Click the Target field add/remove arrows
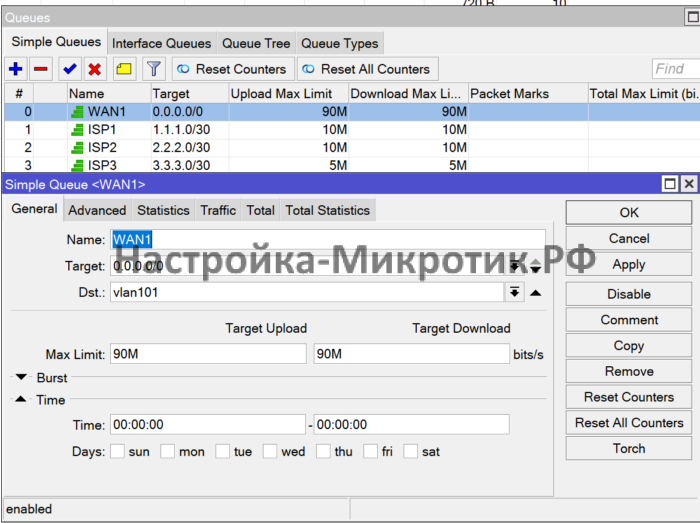 coord(536,266)
